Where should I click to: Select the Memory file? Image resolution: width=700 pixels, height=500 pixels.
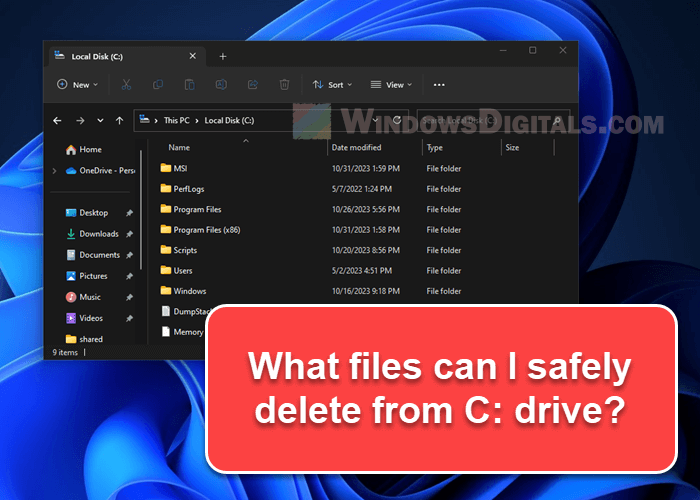tap(183, 332)
